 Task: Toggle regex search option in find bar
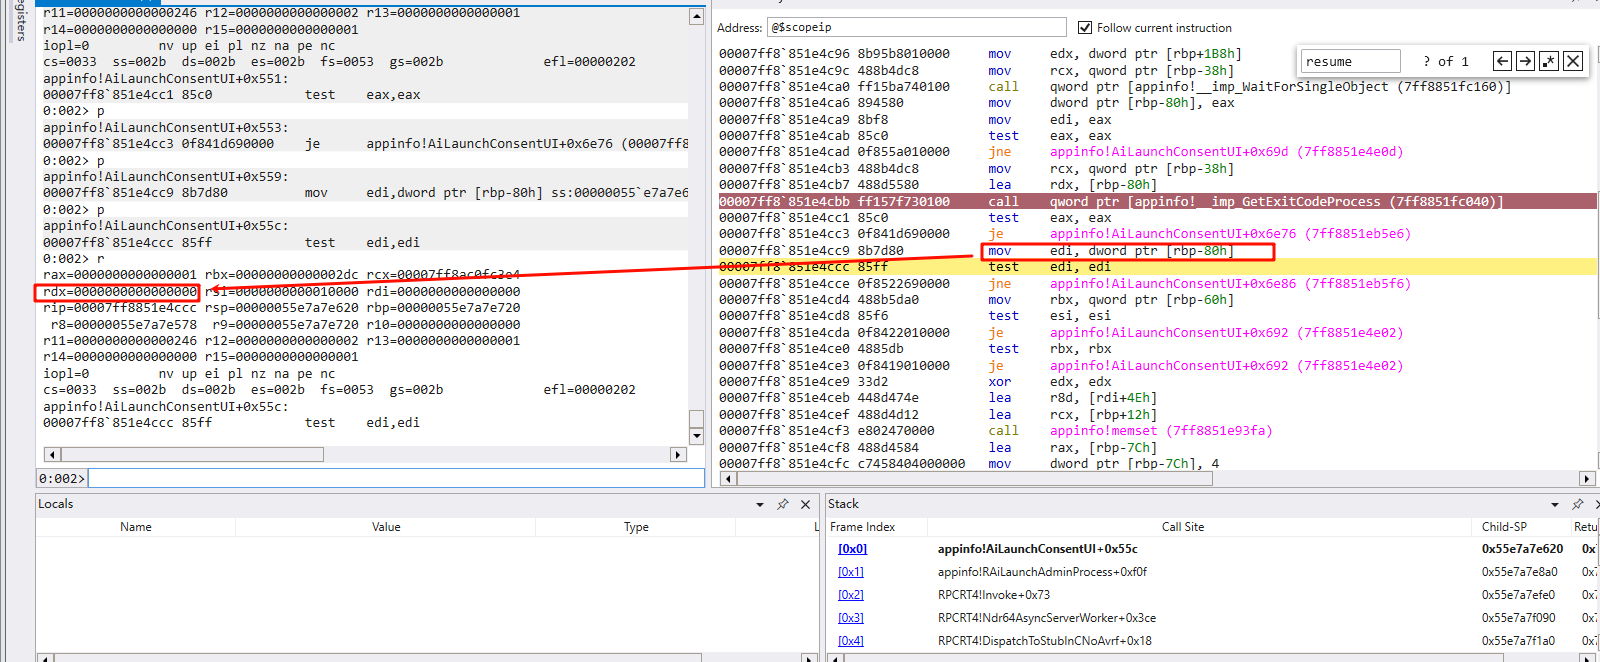pyautogui.click(x=1549, y=61)
